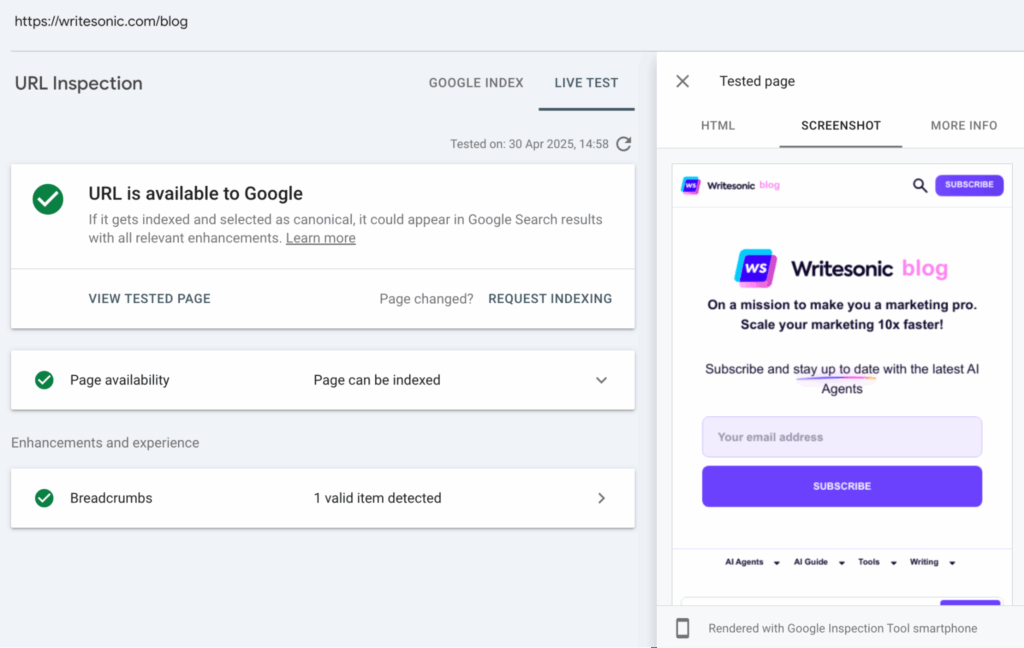Expand the Page availability row chevron
Screen dimensions: 1024x648
601,380
